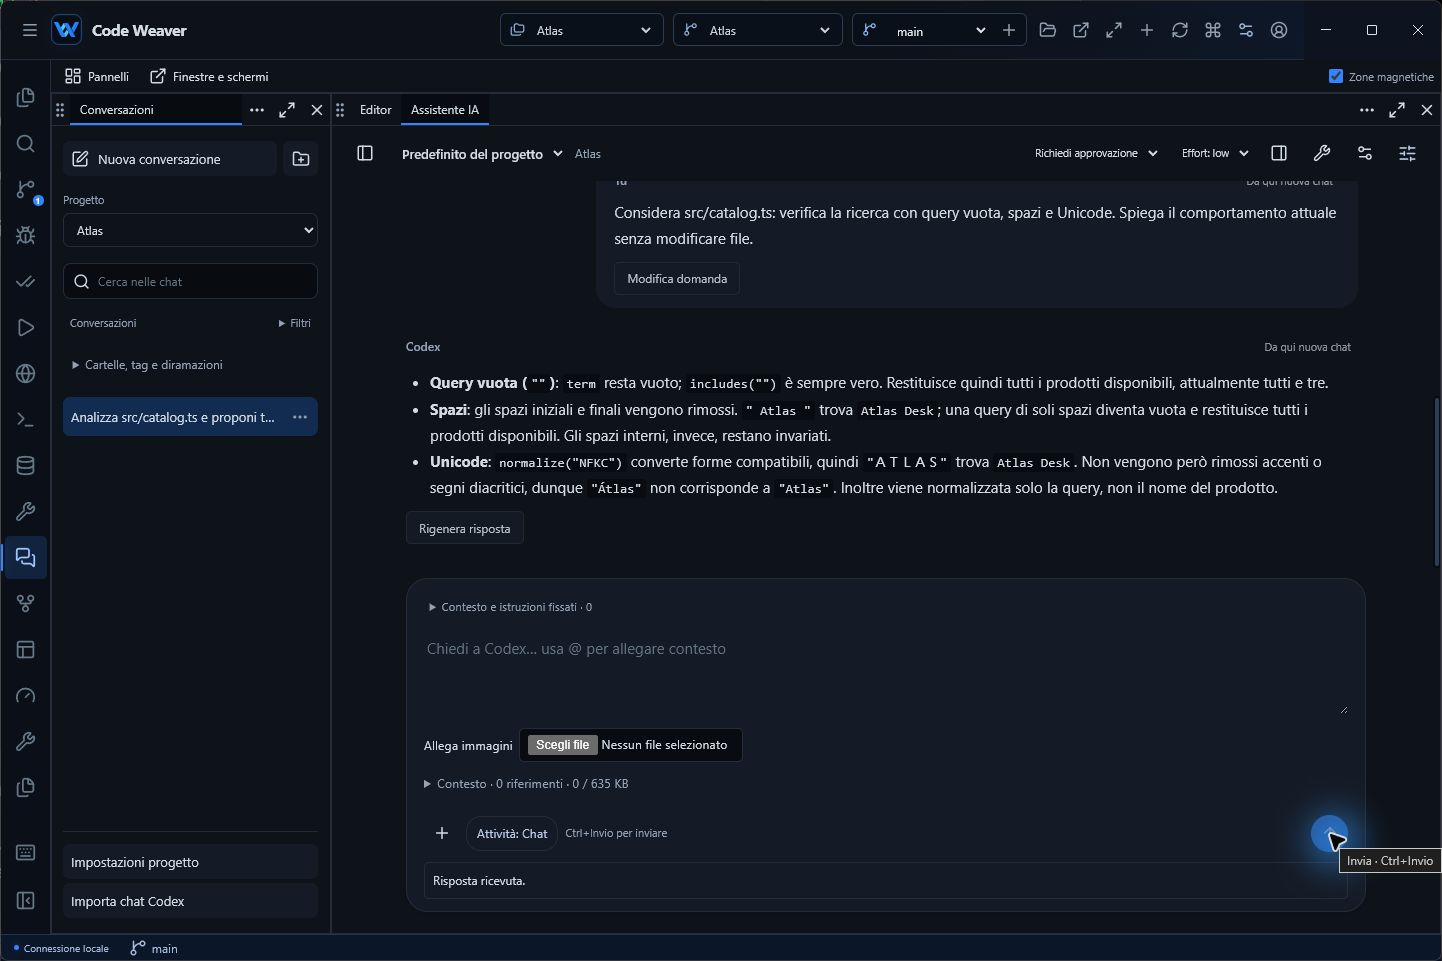
Task: Expand Cartelle, tag e diramazioni
Action: (x=147, y=365)
